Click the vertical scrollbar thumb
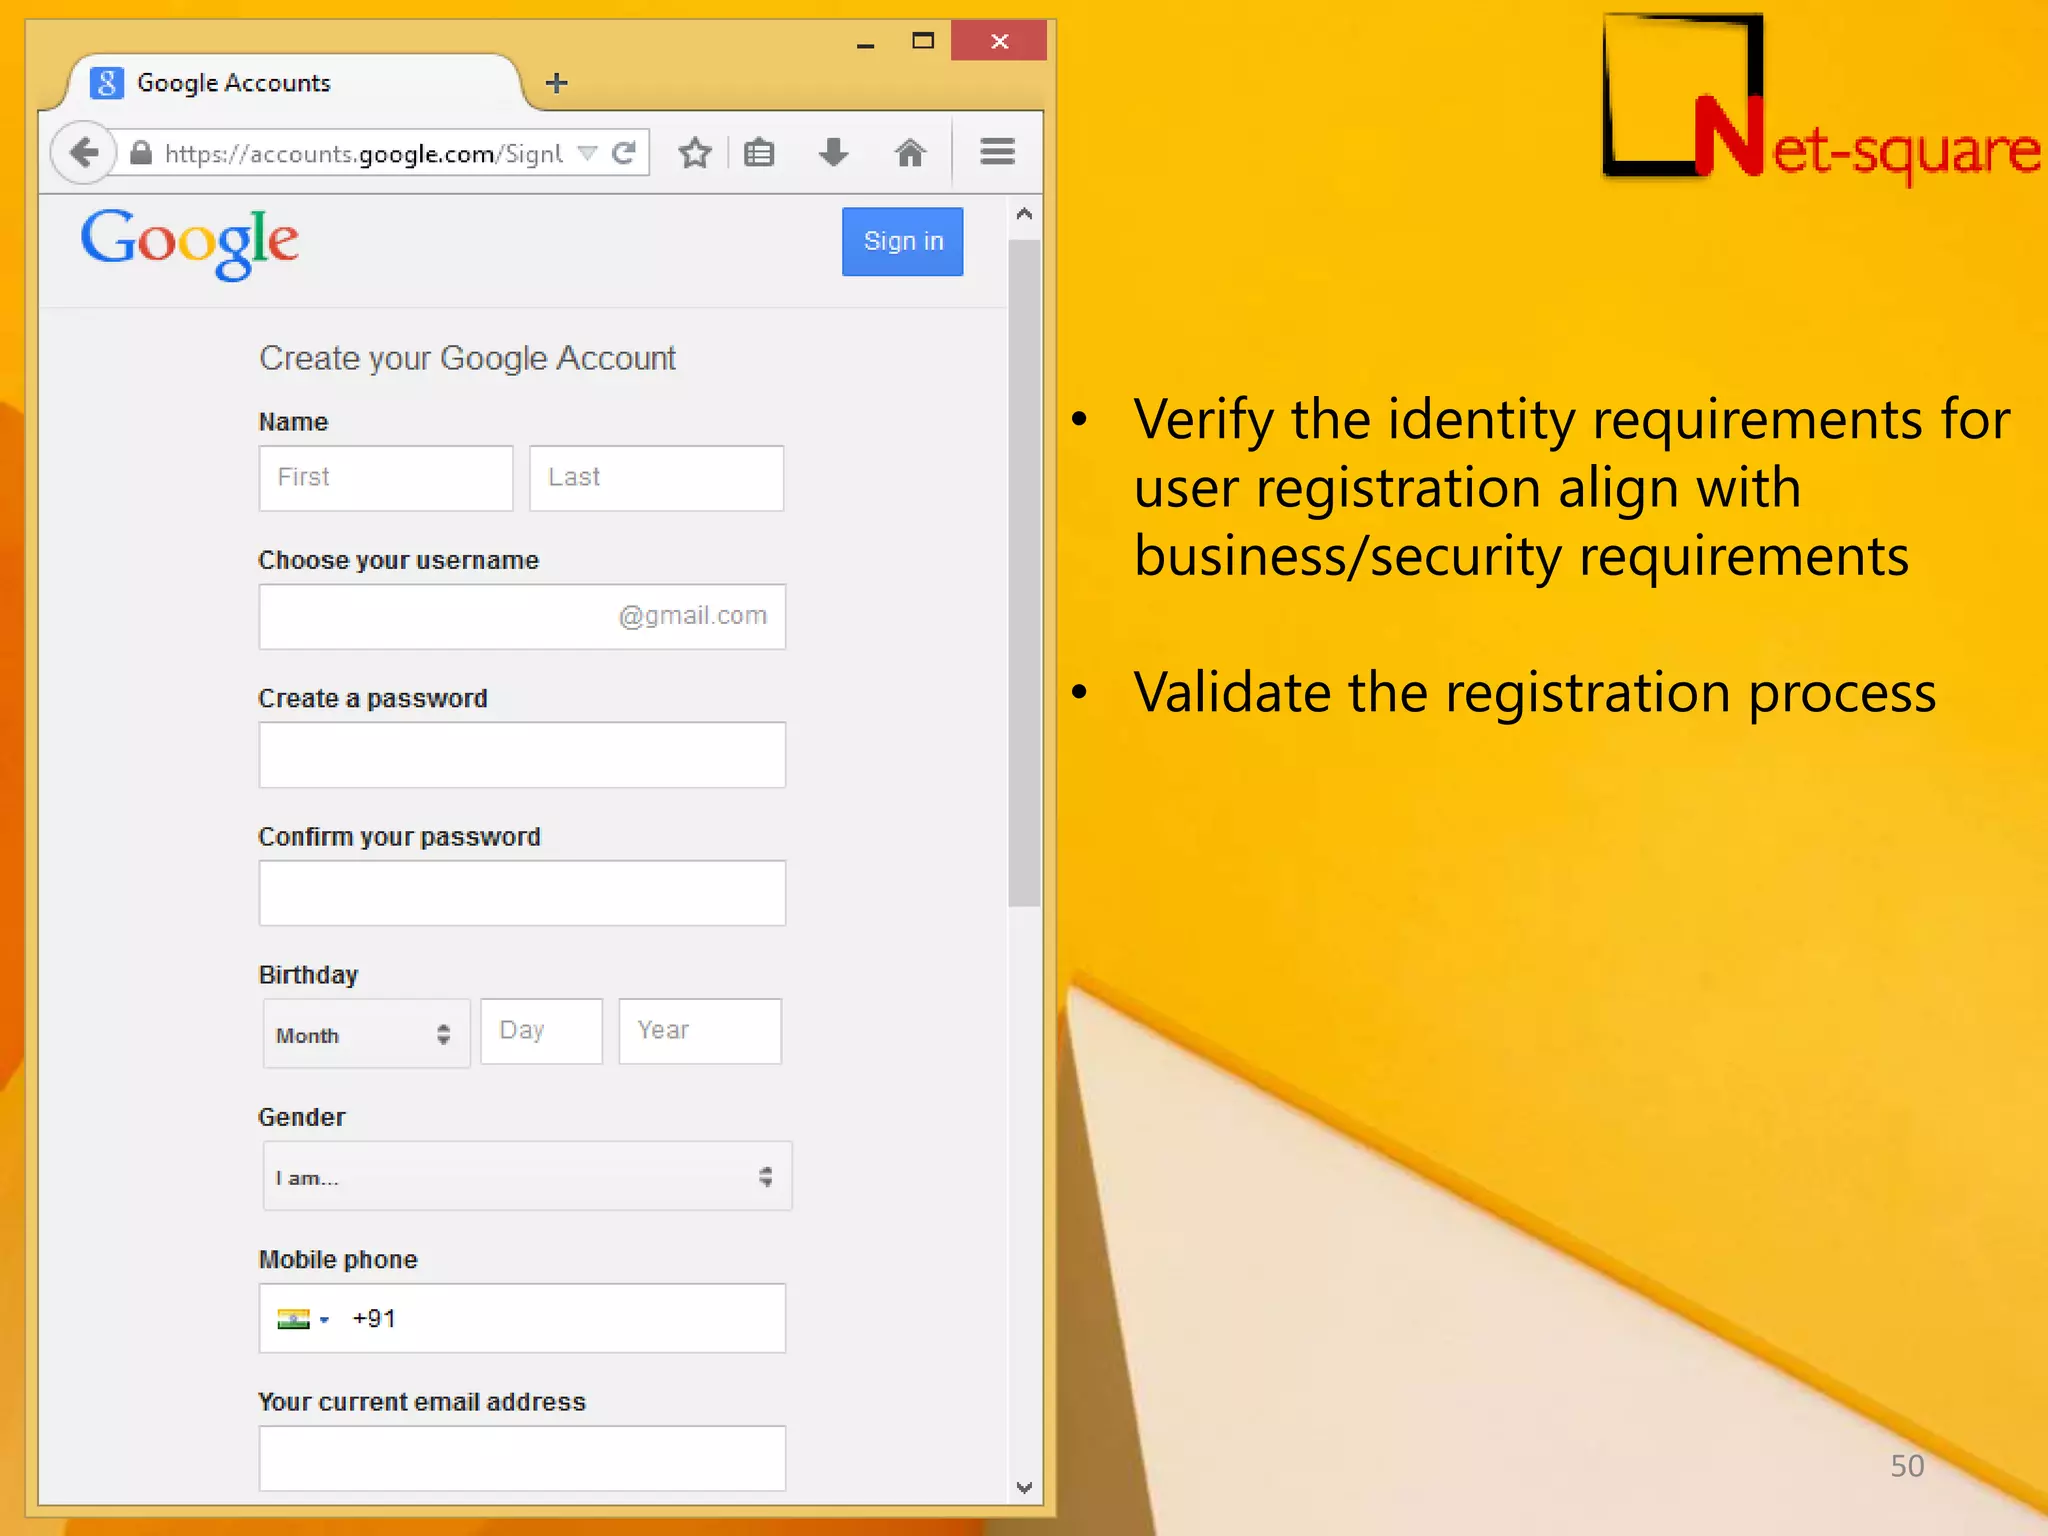This screenshot has height=1536, width=2048. 1024,573
